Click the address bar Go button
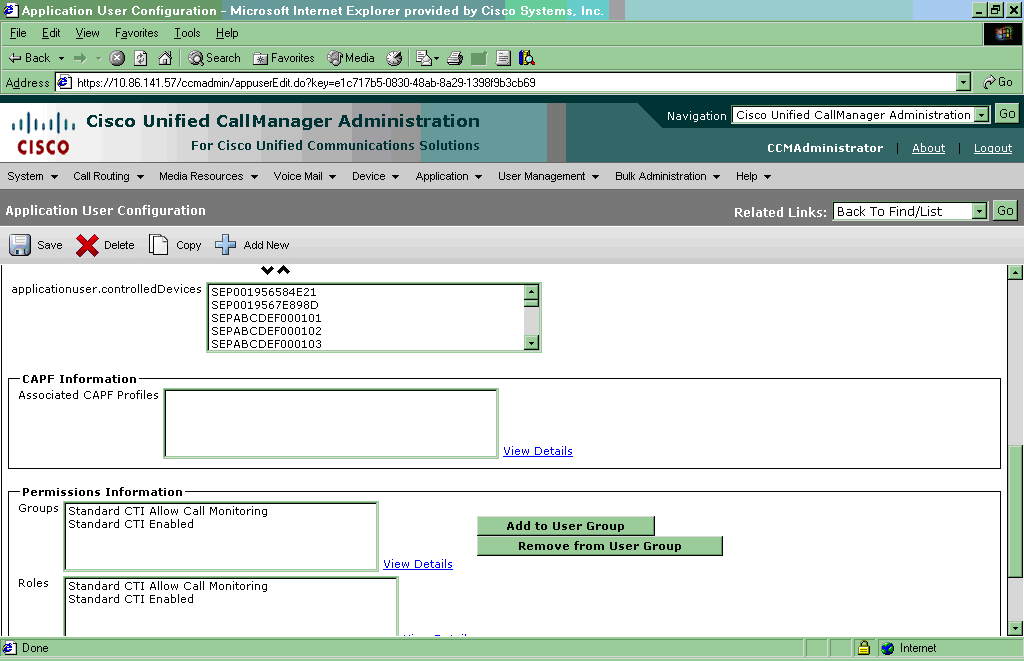The width and height of the screenshot is (1024, 661). click(x=999, y=82)
